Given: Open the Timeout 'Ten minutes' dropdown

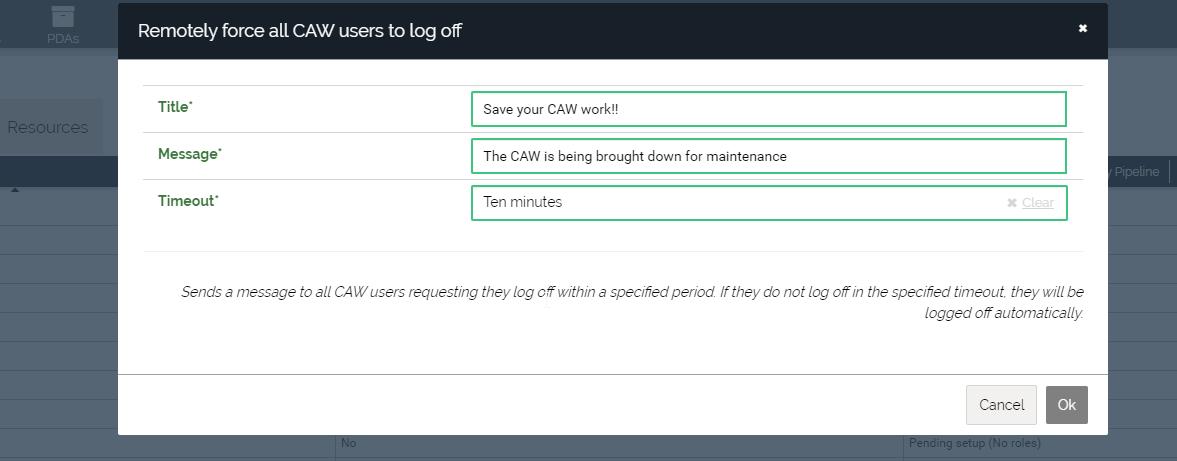Looking at the screenshot, I should pos(740,202).
